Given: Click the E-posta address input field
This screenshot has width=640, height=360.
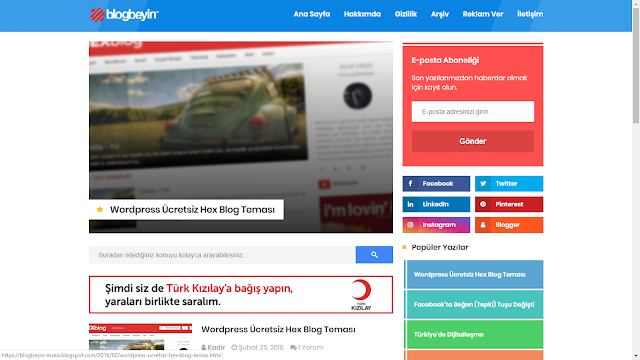Looking at the screenshot, I should (473, 111).
